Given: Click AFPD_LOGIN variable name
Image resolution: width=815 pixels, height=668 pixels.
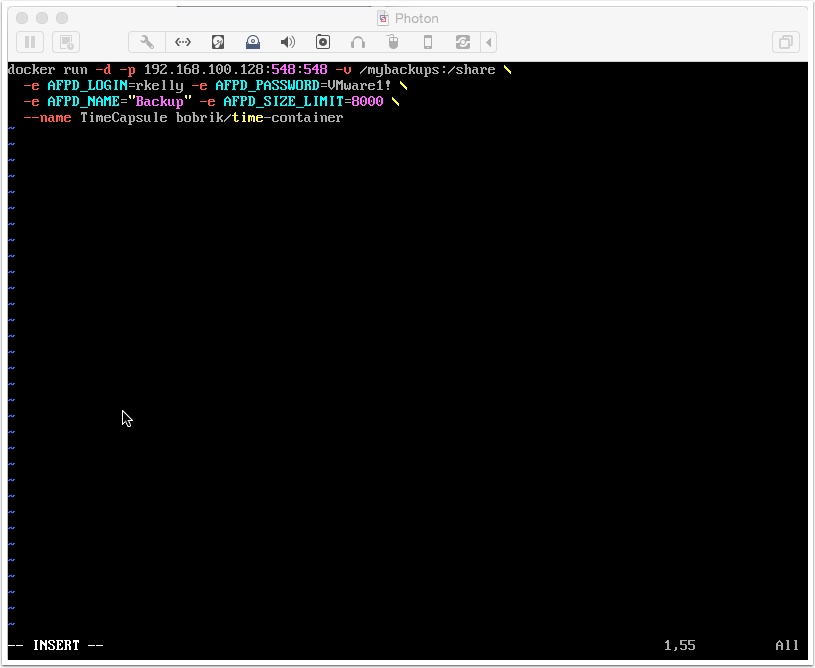Looking at the screenshot, I should click(87, 86).
